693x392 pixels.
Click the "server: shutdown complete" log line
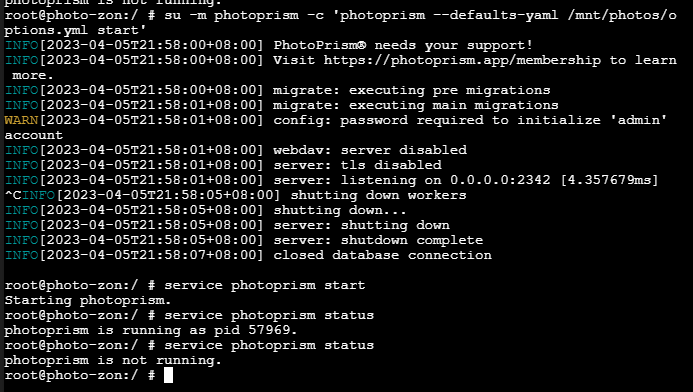tap(378, 240)
